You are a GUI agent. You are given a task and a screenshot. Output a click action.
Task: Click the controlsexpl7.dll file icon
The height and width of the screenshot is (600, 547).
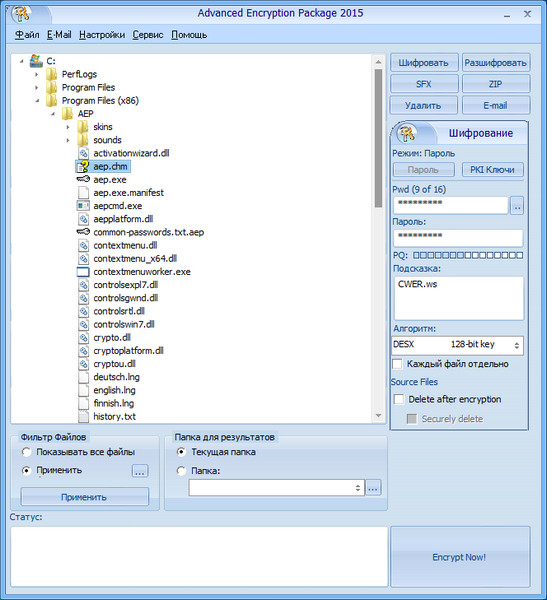click(x=83, y=285)
